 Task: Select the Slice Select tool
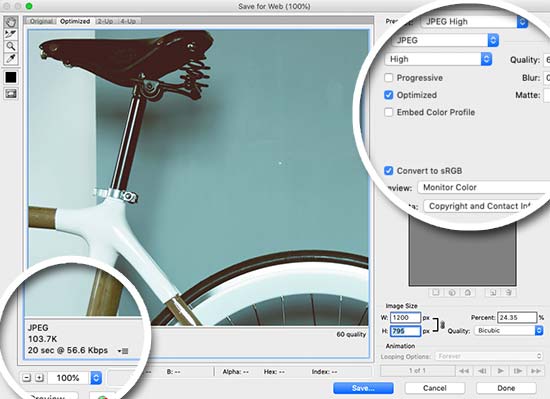[x=11, y=34]
